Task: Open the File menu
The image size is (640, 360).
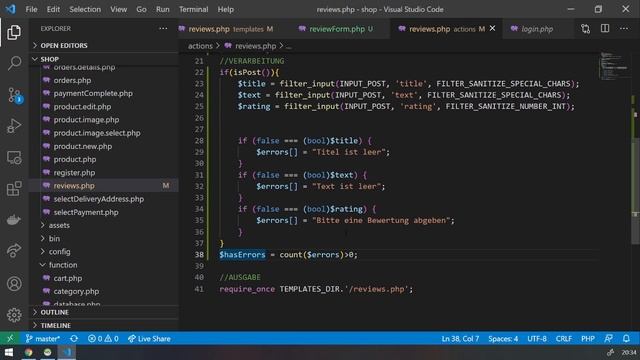Action: pos(31,9)
